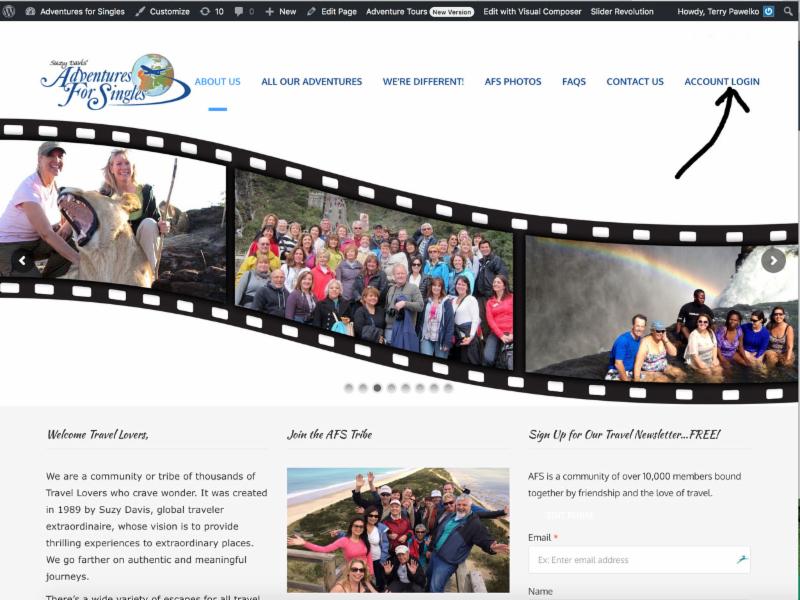
Task: Click the Welcome Travel Lovers heading
Action: [x=98, y=434]
